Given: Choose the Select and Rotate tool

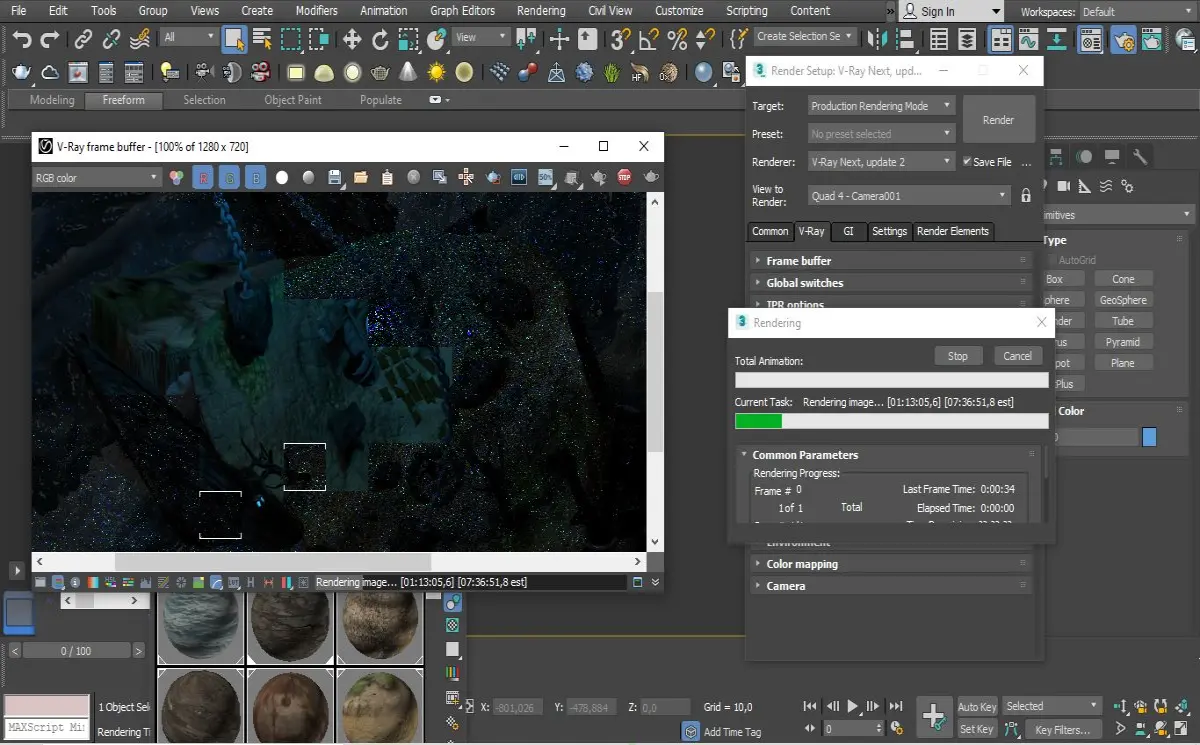Looking at the screenshot, I should tap(380, 40).
